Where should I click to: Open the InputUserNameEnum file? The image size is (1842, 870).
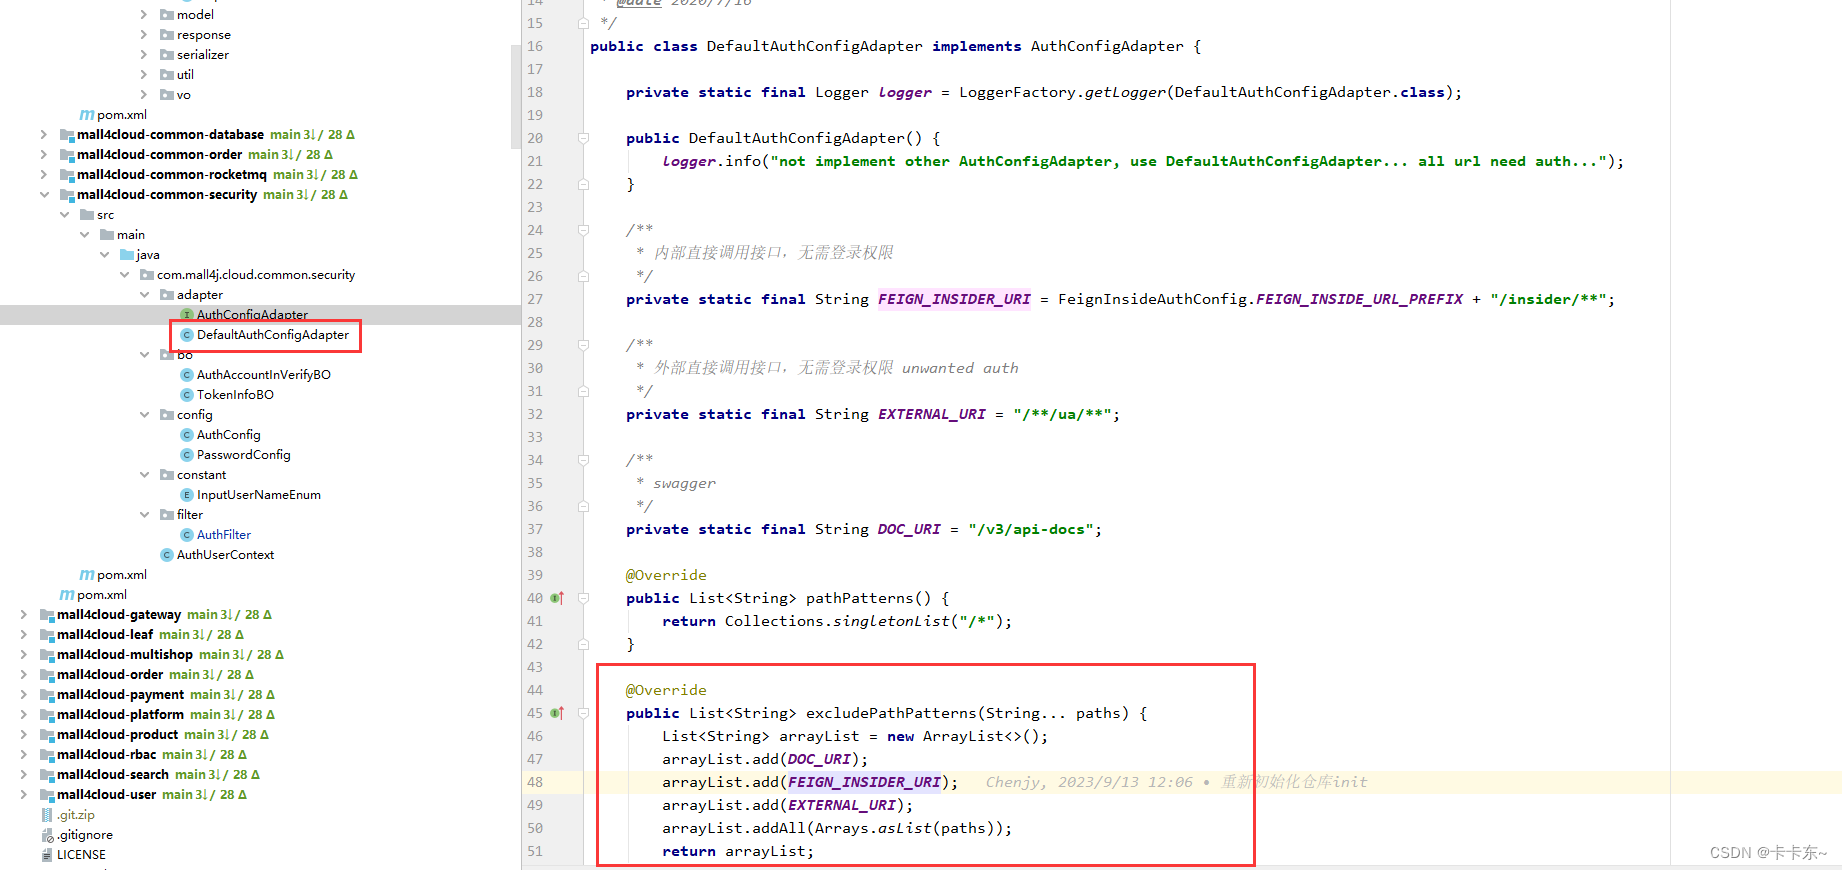(259, 495)
